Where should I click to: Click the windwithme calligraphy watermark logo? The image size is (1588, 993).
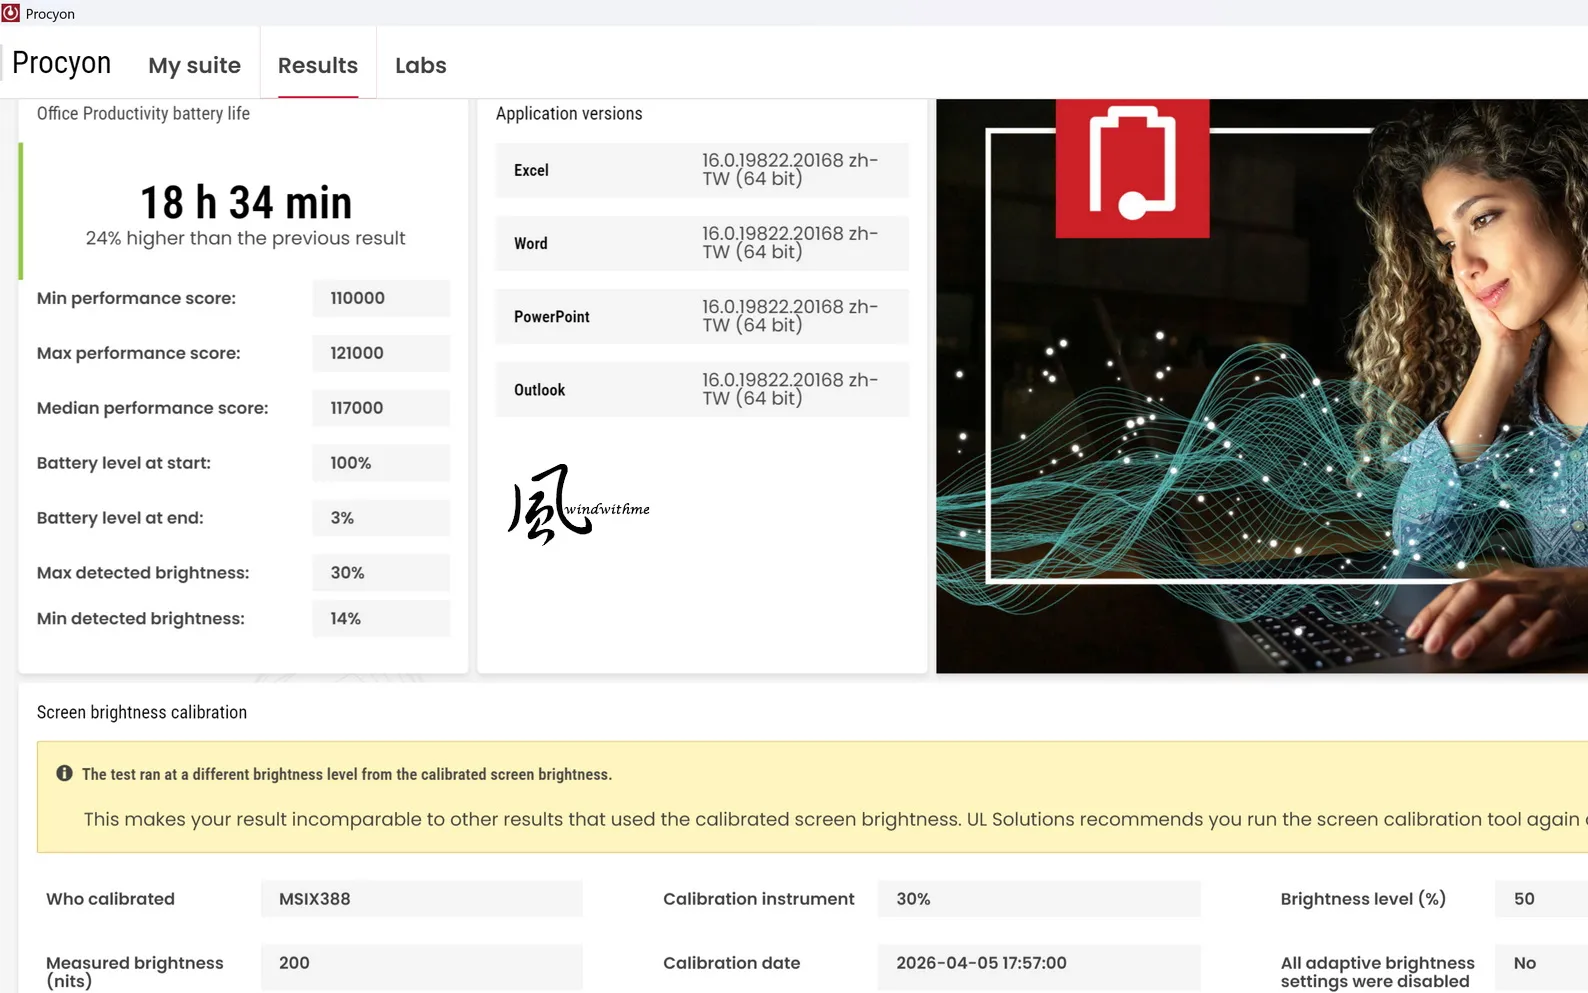tap(578, 505)
